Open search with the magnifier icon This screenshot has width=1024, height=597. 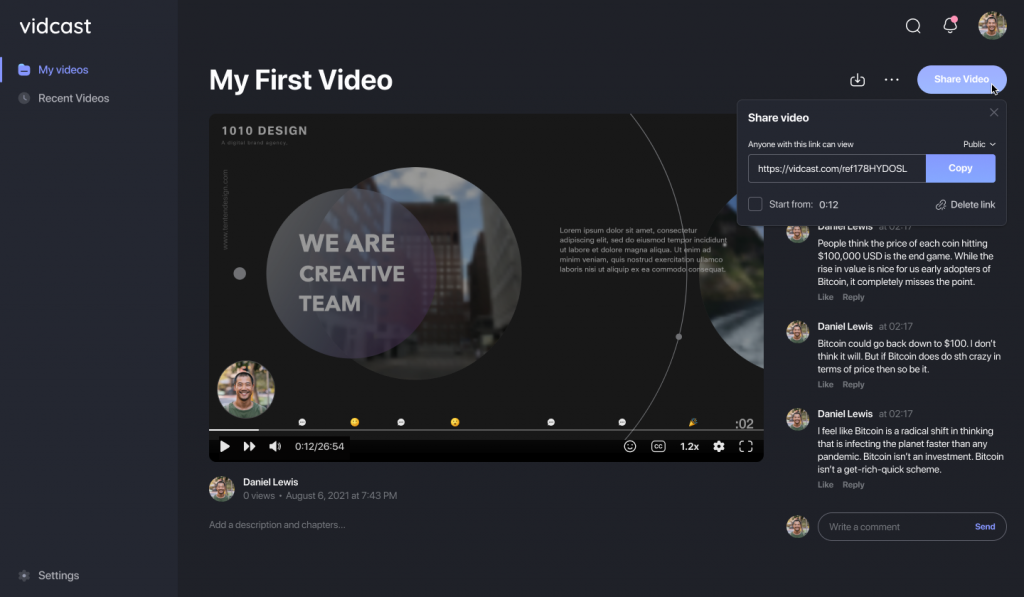coord(912,26)
